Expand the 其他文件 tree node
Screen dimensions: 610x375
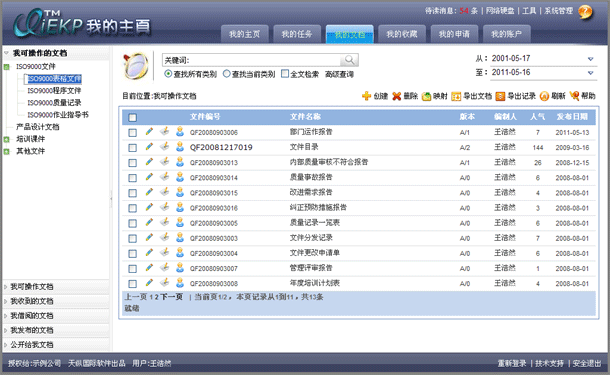click(7, 151)
